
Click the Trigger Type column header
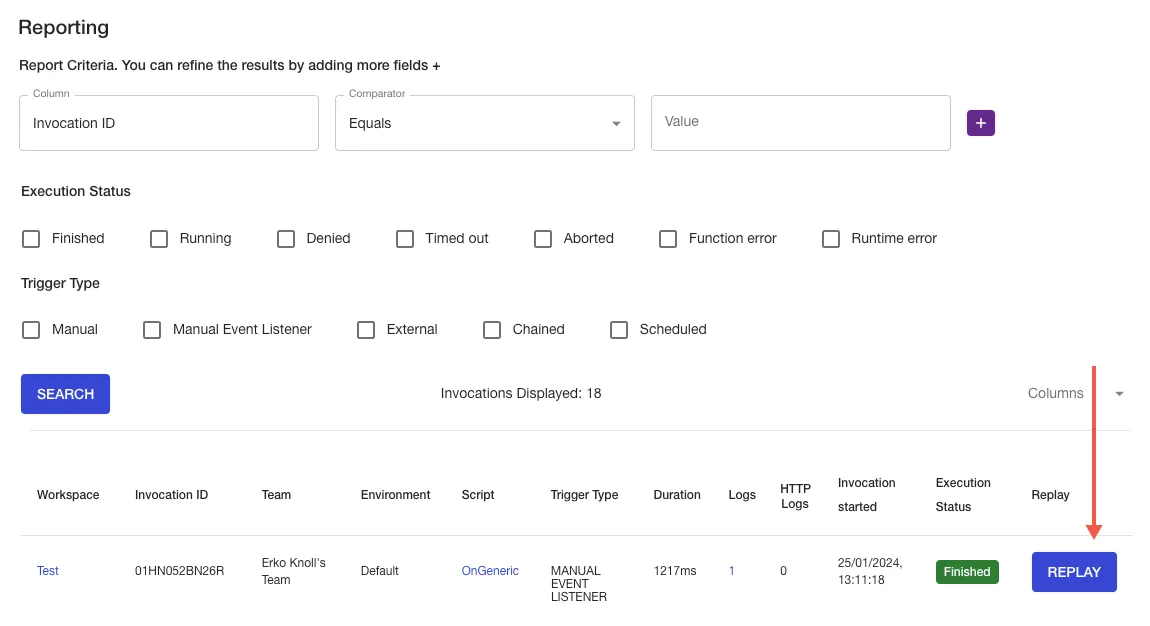tap(585, 495)
